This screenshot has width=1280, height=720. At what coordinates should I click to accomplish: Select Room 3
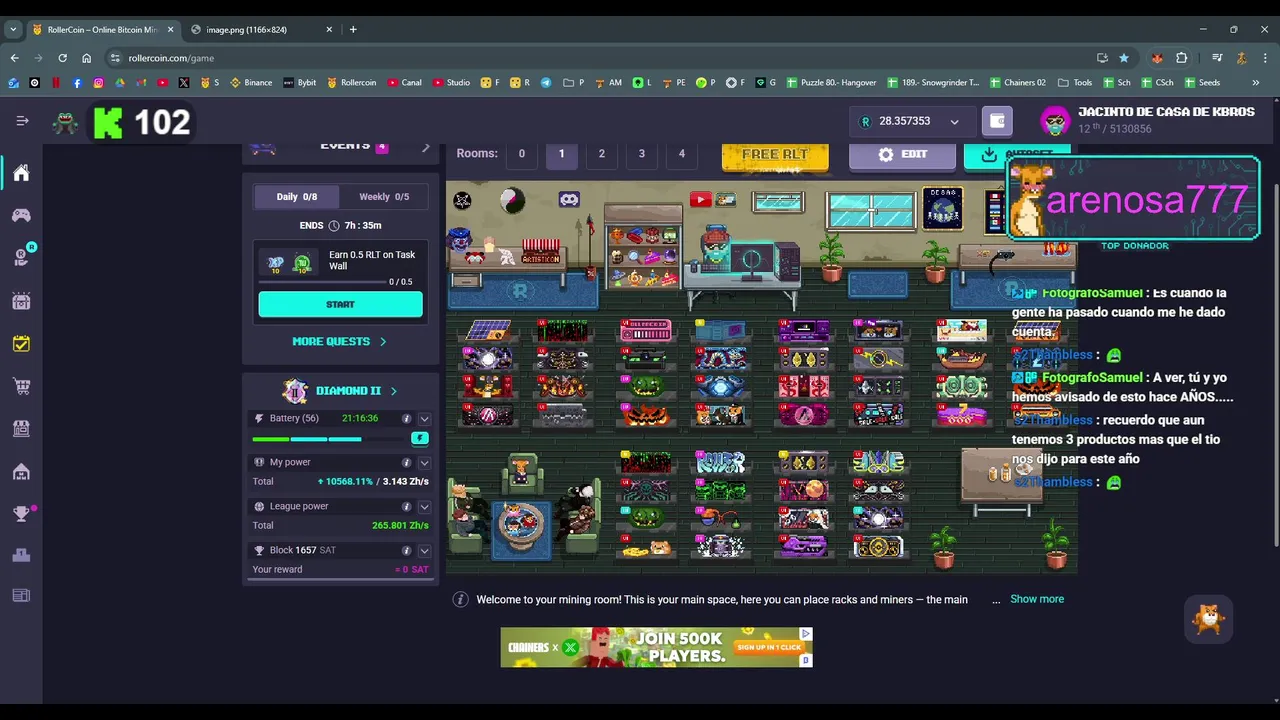(641, 153)
